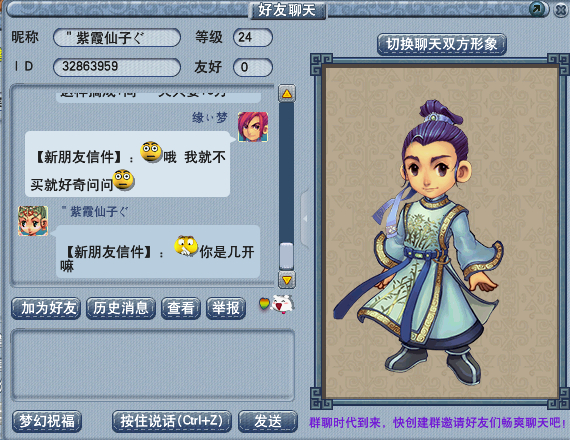
Task: Click the 紫霞仙子 avatar in chat
Action: [33, 221]
